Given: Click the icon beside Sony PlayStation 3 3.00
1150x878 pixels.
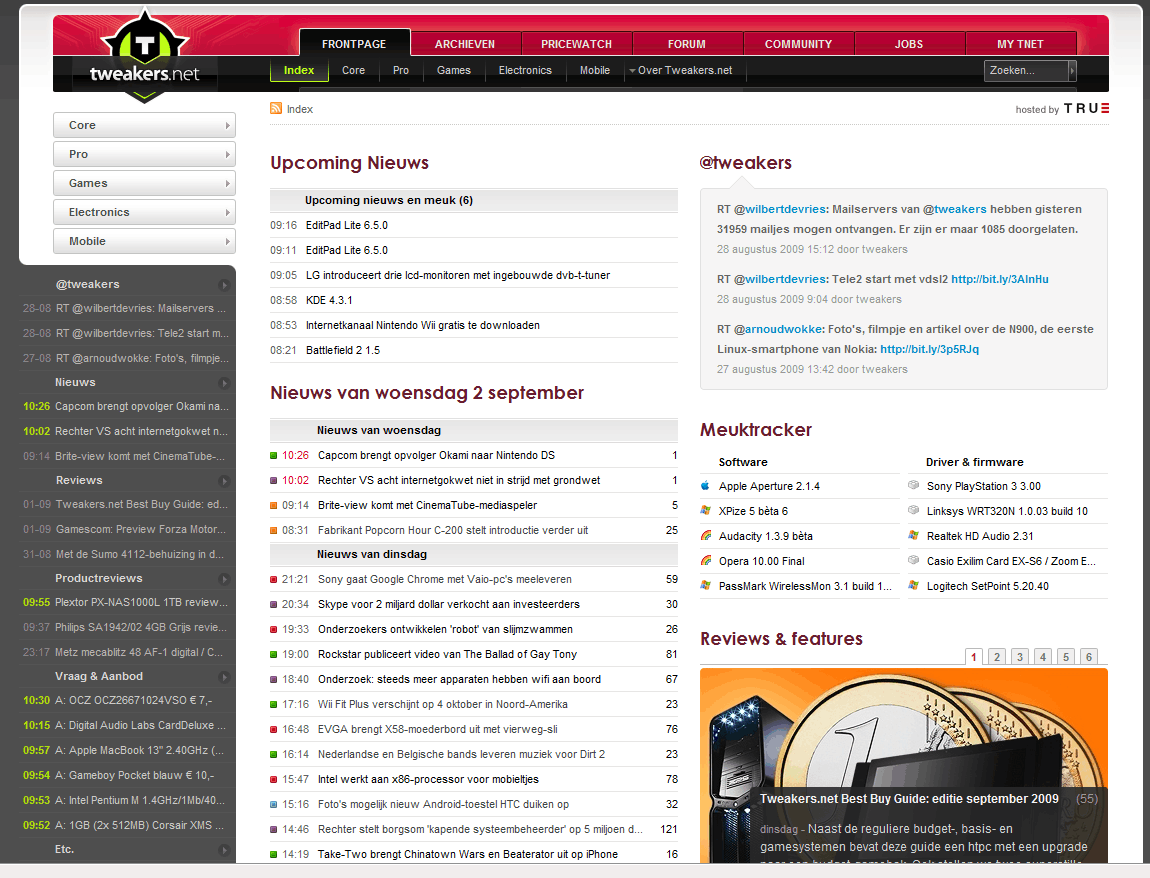Looking at the screenshot, I should [x=914, y=485].
